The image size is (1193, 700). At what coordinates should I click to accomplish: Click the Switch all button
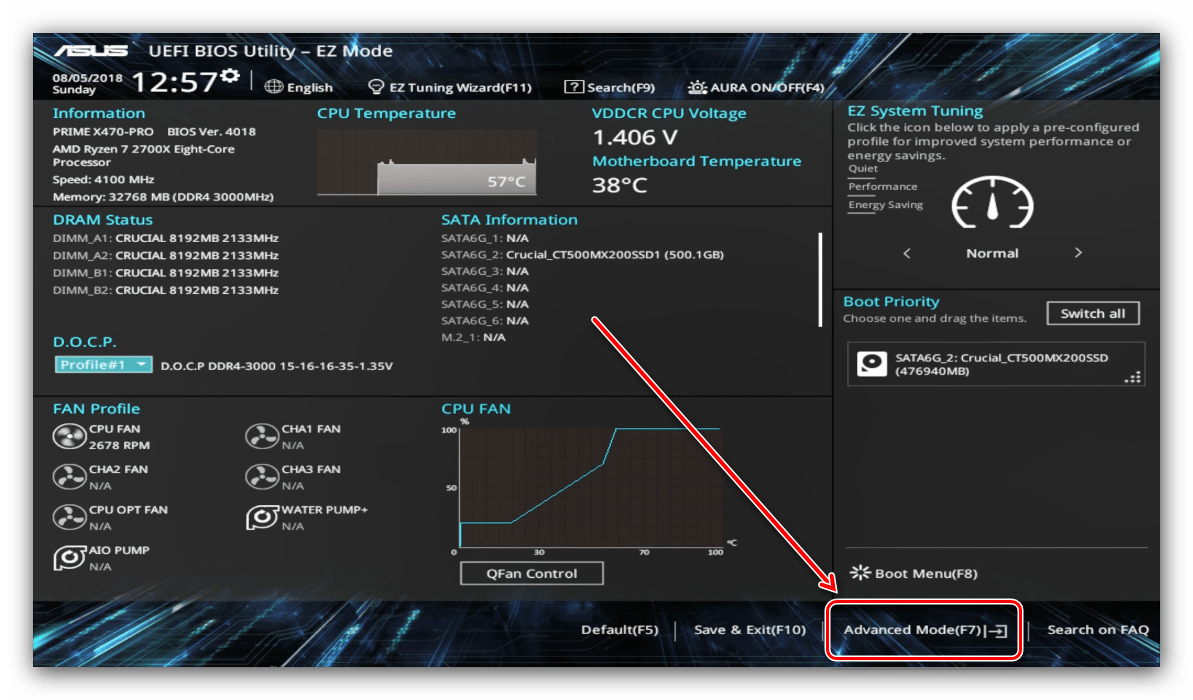click(x=1092, y=314)
